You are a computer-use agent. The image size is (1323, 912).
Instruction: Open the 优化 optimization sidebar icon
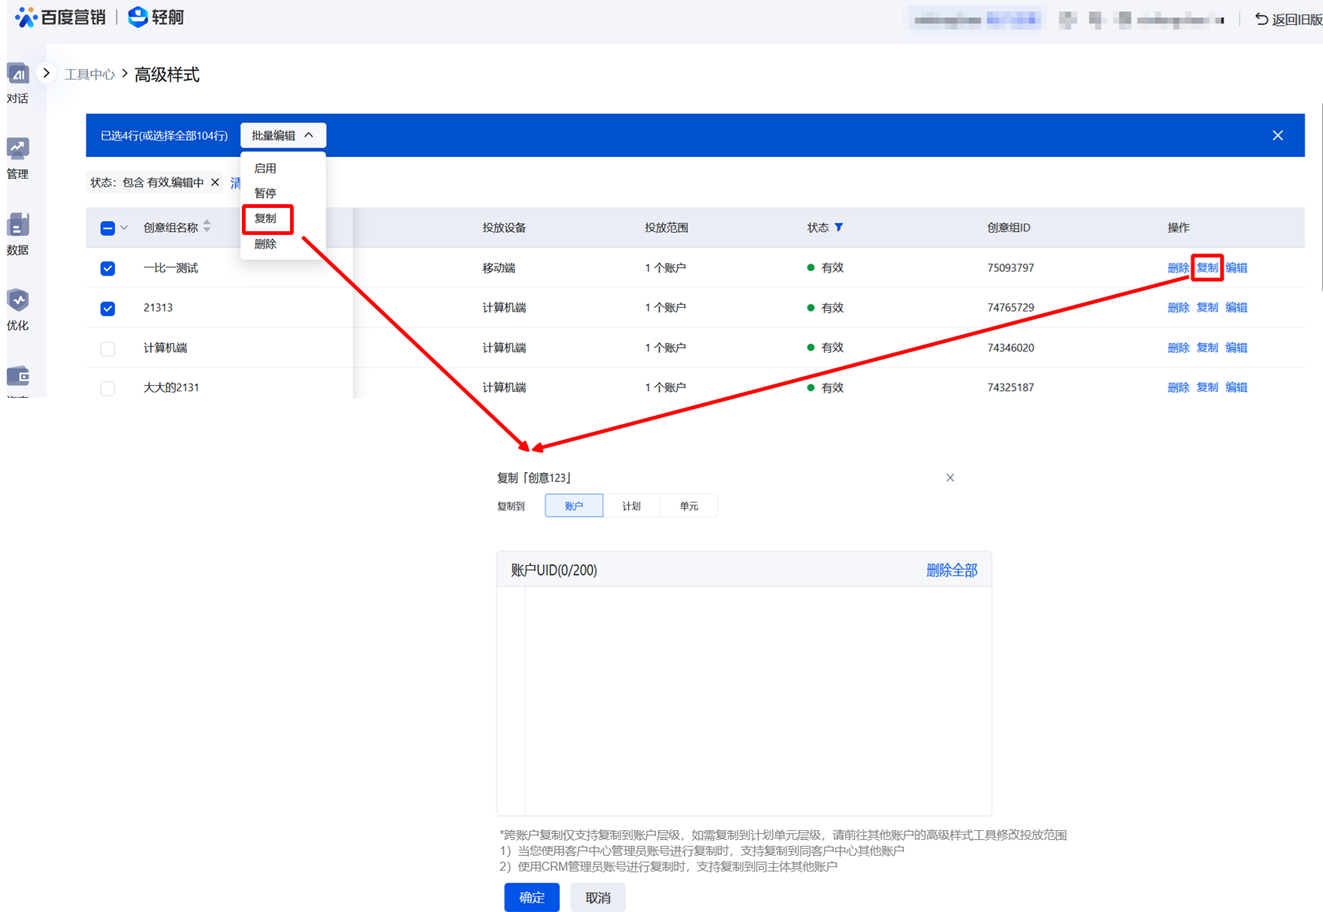tap(18, 301)
